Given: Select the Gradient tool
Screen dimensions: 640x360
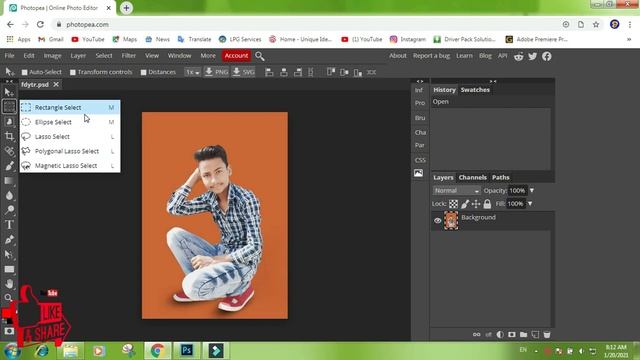Looking at the screenshot, I should [x=9, y=180].
